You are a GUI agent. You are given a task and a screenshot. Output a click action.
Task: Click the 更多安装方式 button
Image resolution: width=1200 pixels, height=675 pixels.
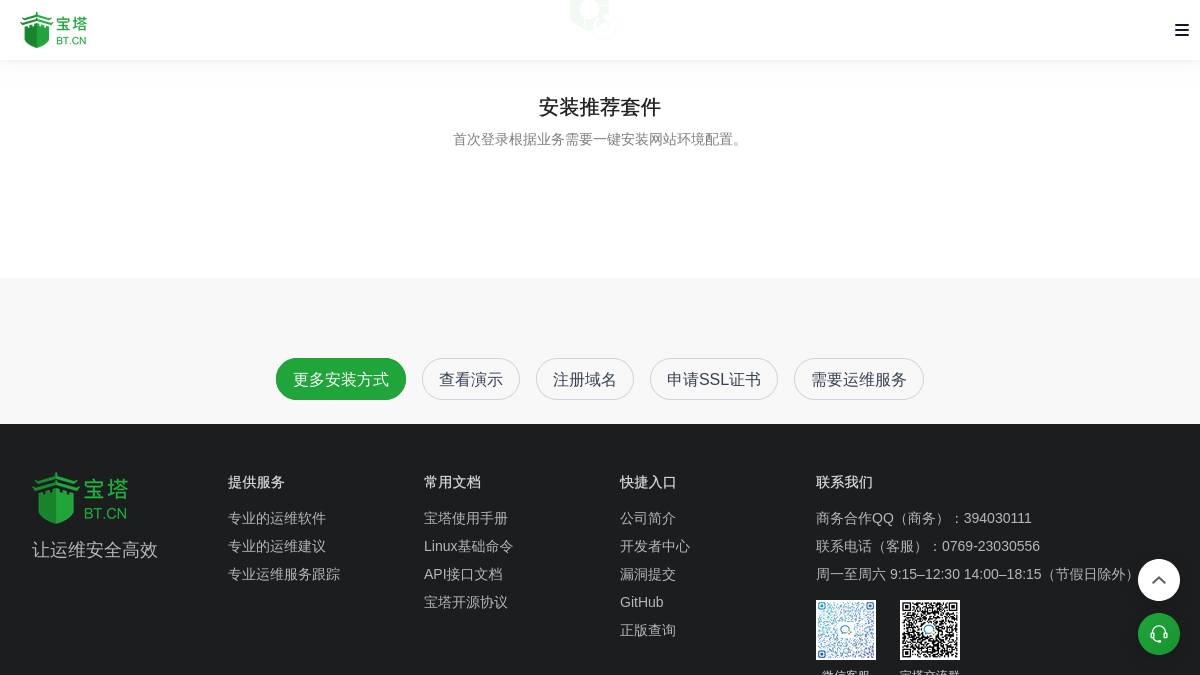[341, 379]
